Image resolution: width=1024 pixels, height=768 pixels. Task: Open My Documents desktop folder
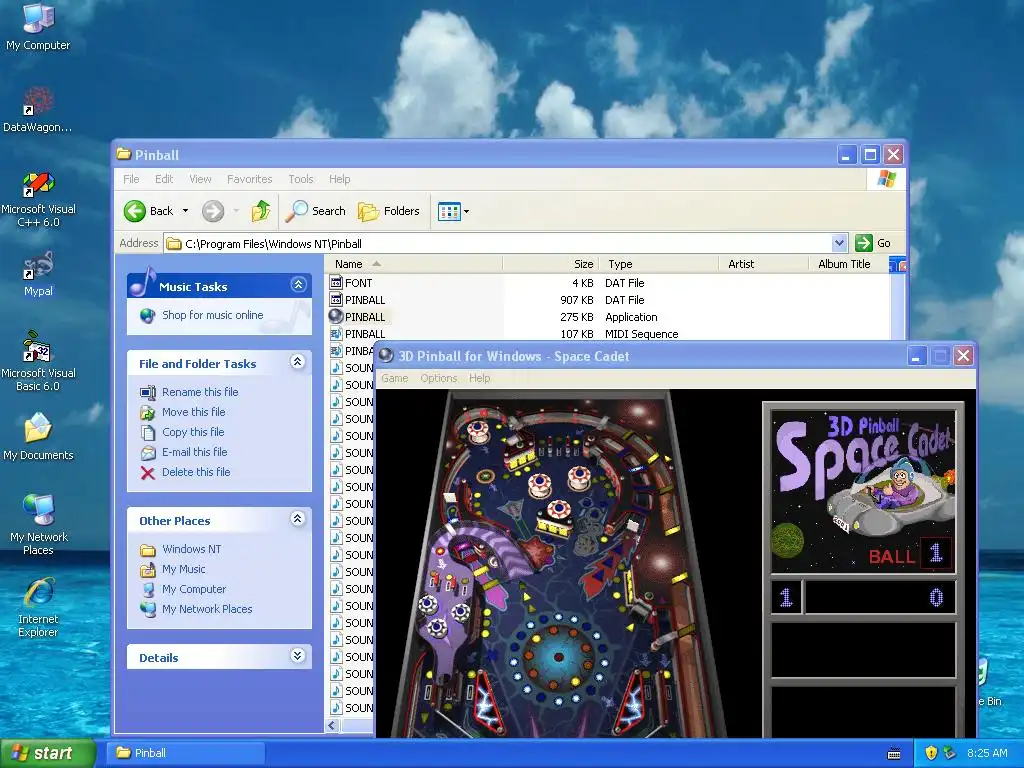[x=38, y=436]
